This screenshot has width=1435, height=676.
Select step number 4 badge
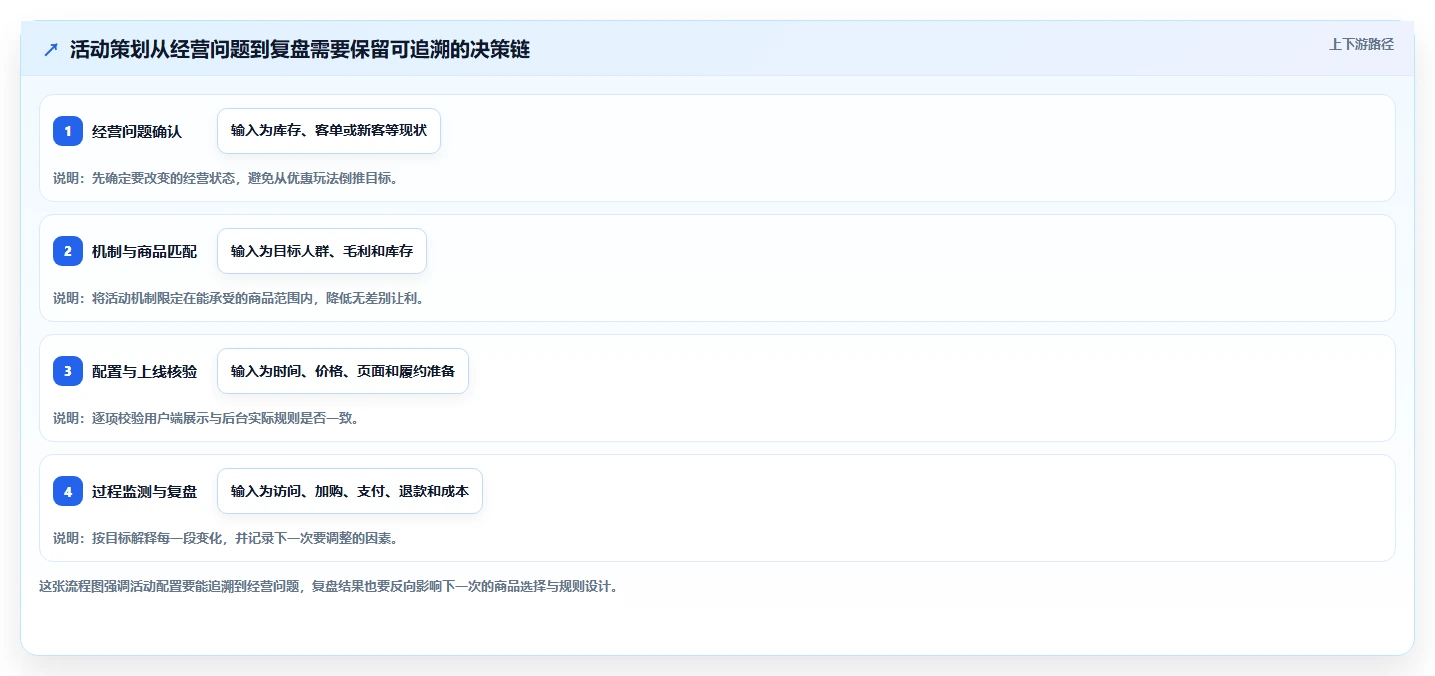[x=68, y=491]
